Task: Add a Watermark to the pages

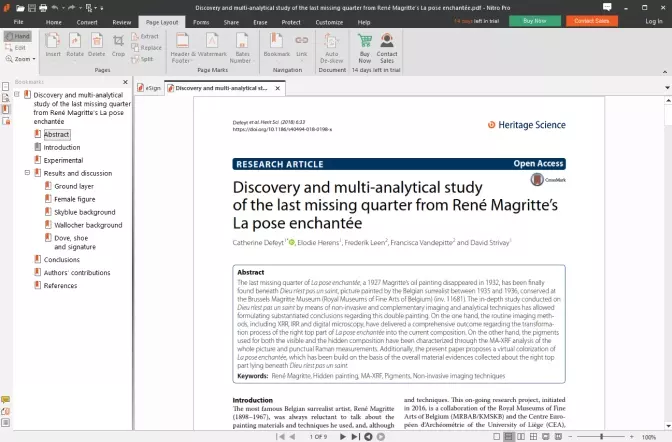Action: click(212, 45)
